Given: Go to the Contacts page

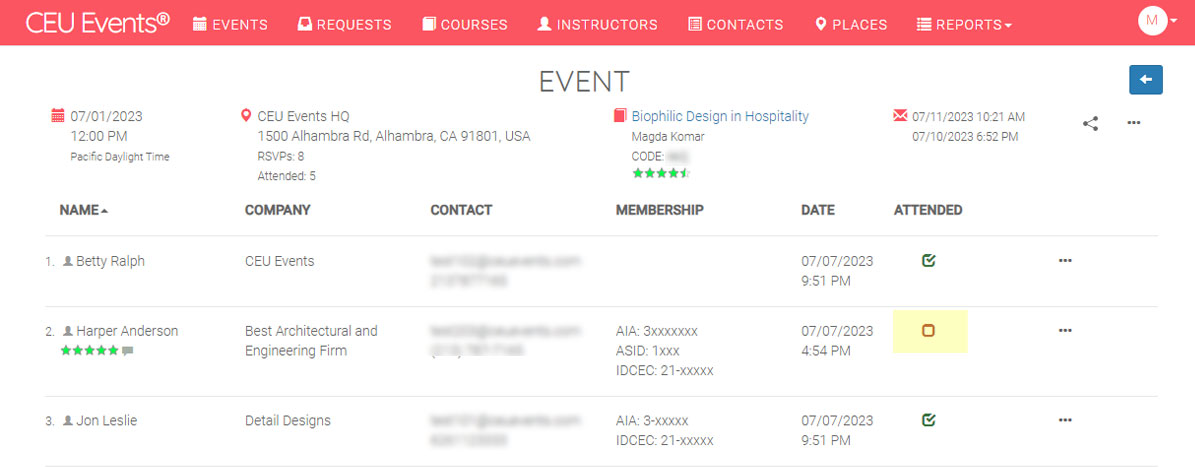Looking at the screenshot, I should coord(735,24).
